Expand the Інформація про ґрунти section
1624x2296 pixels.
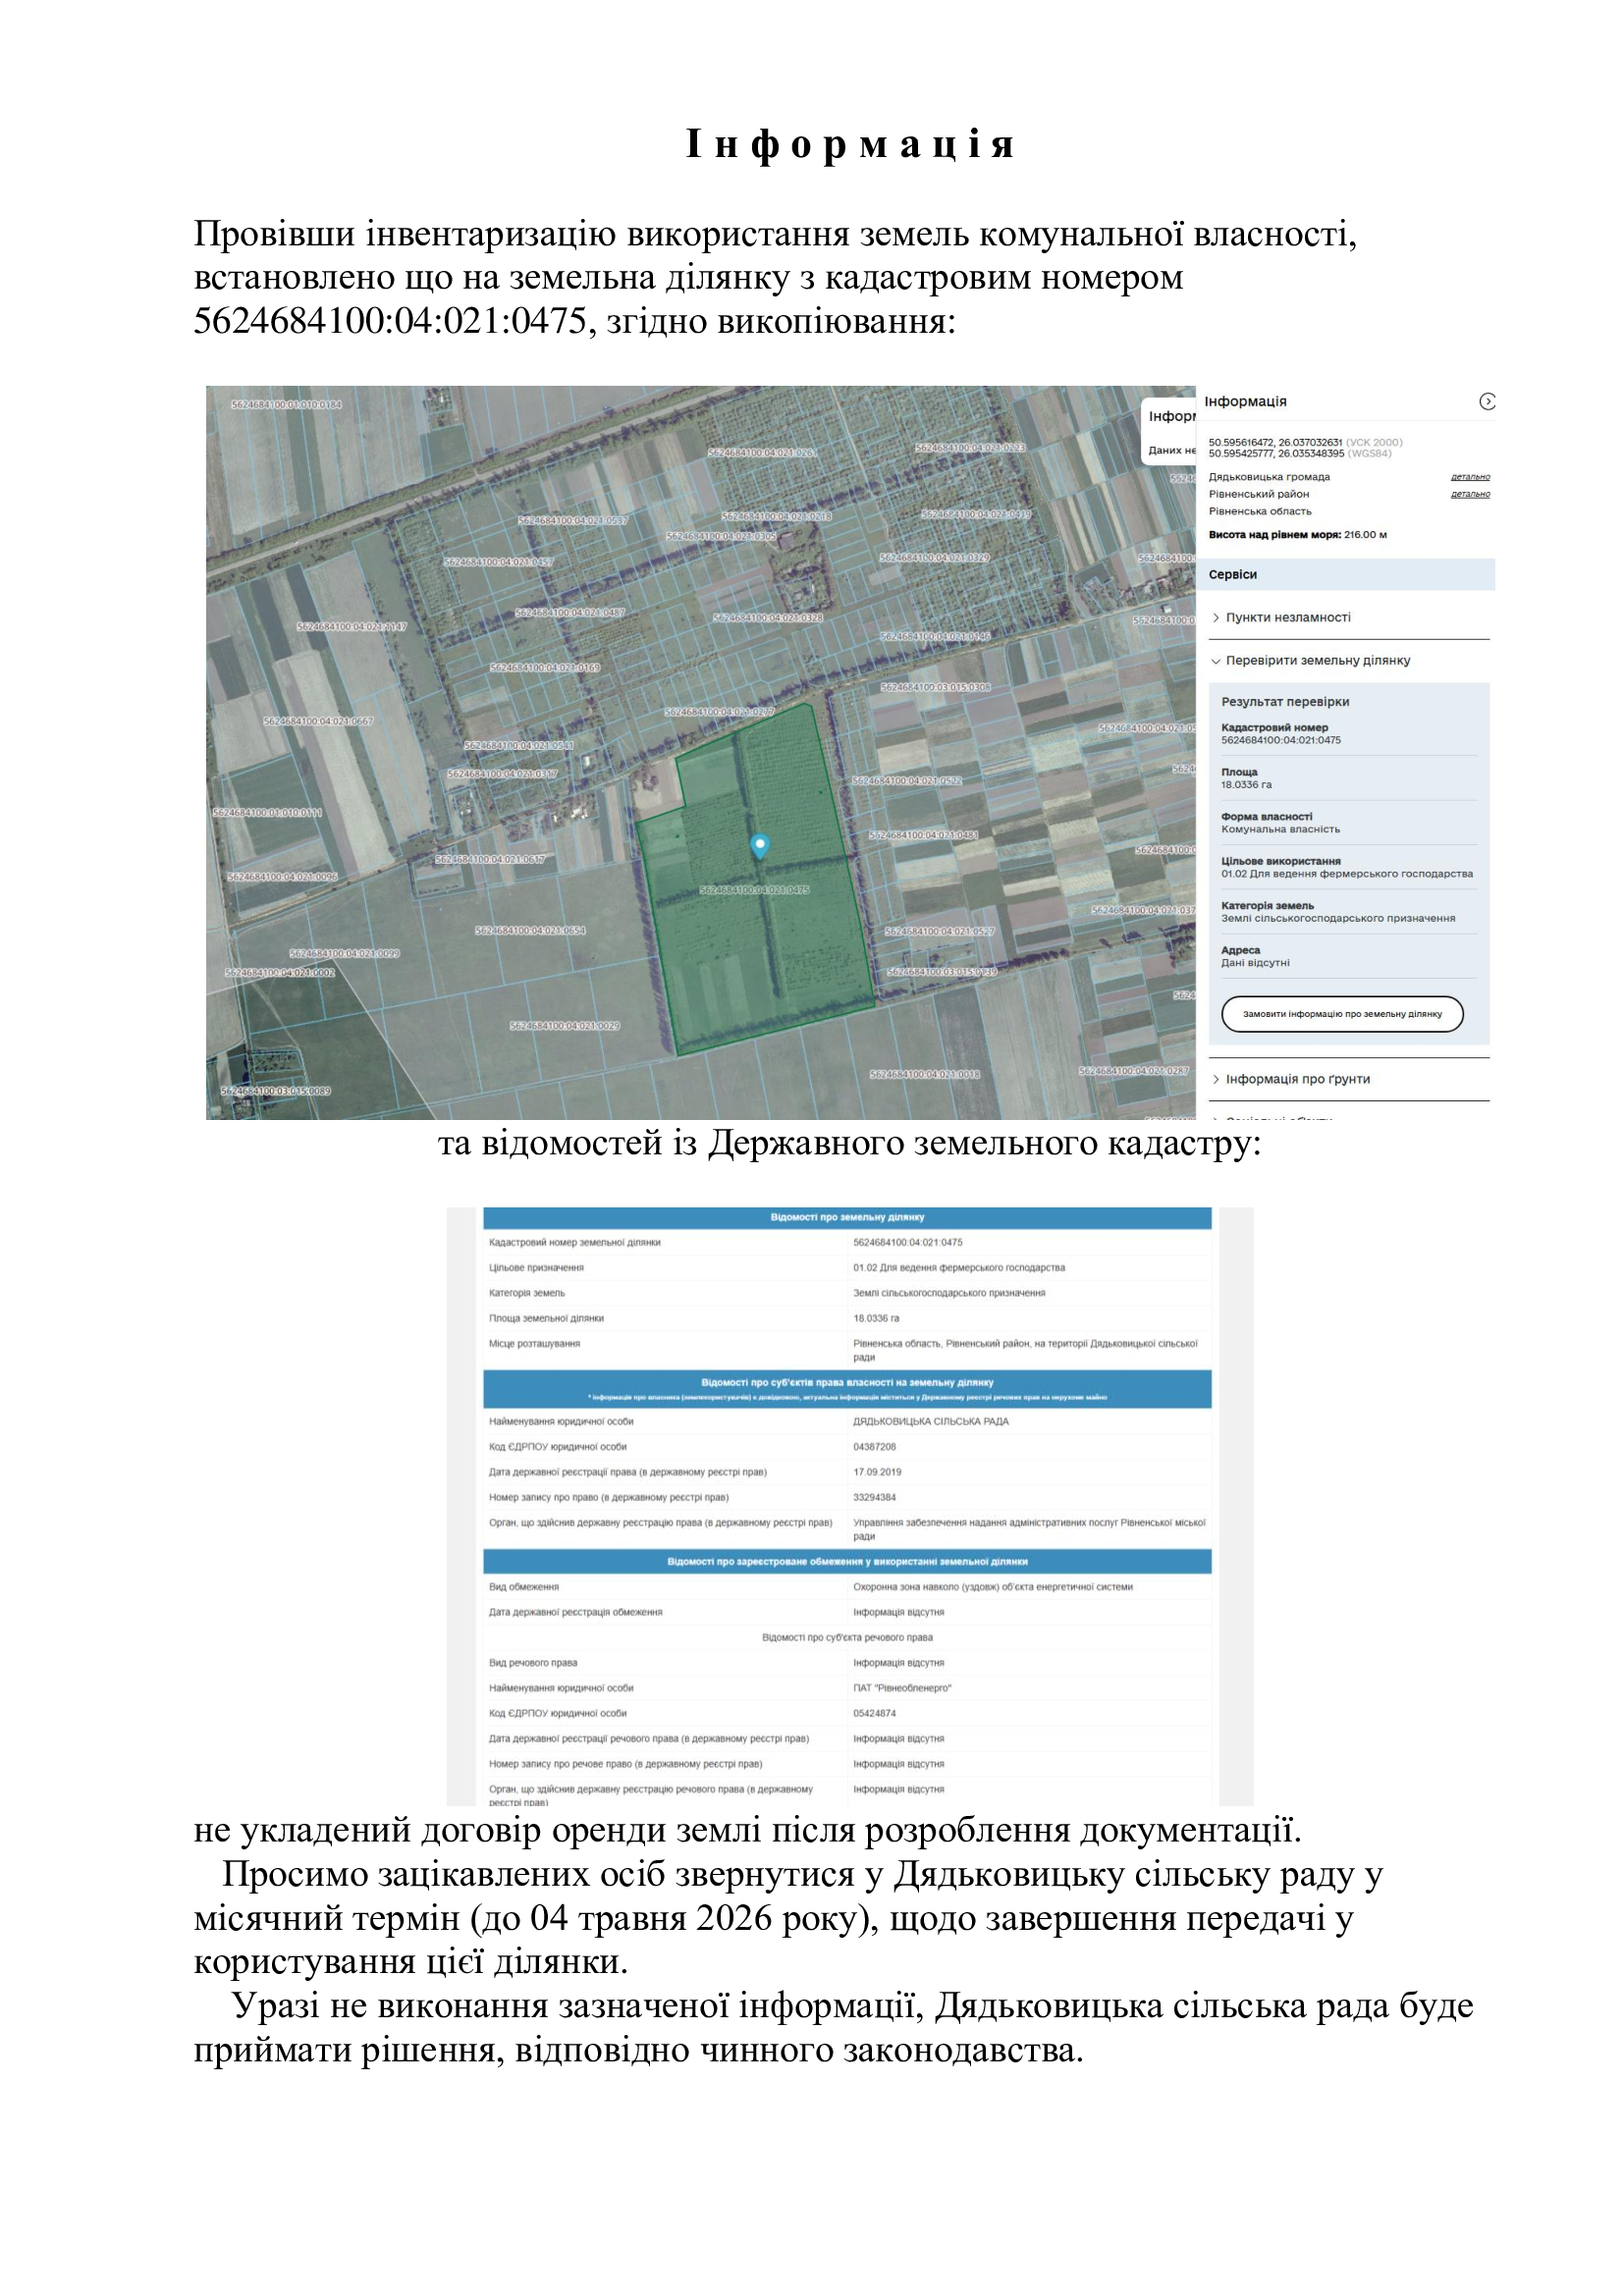1297,1079
